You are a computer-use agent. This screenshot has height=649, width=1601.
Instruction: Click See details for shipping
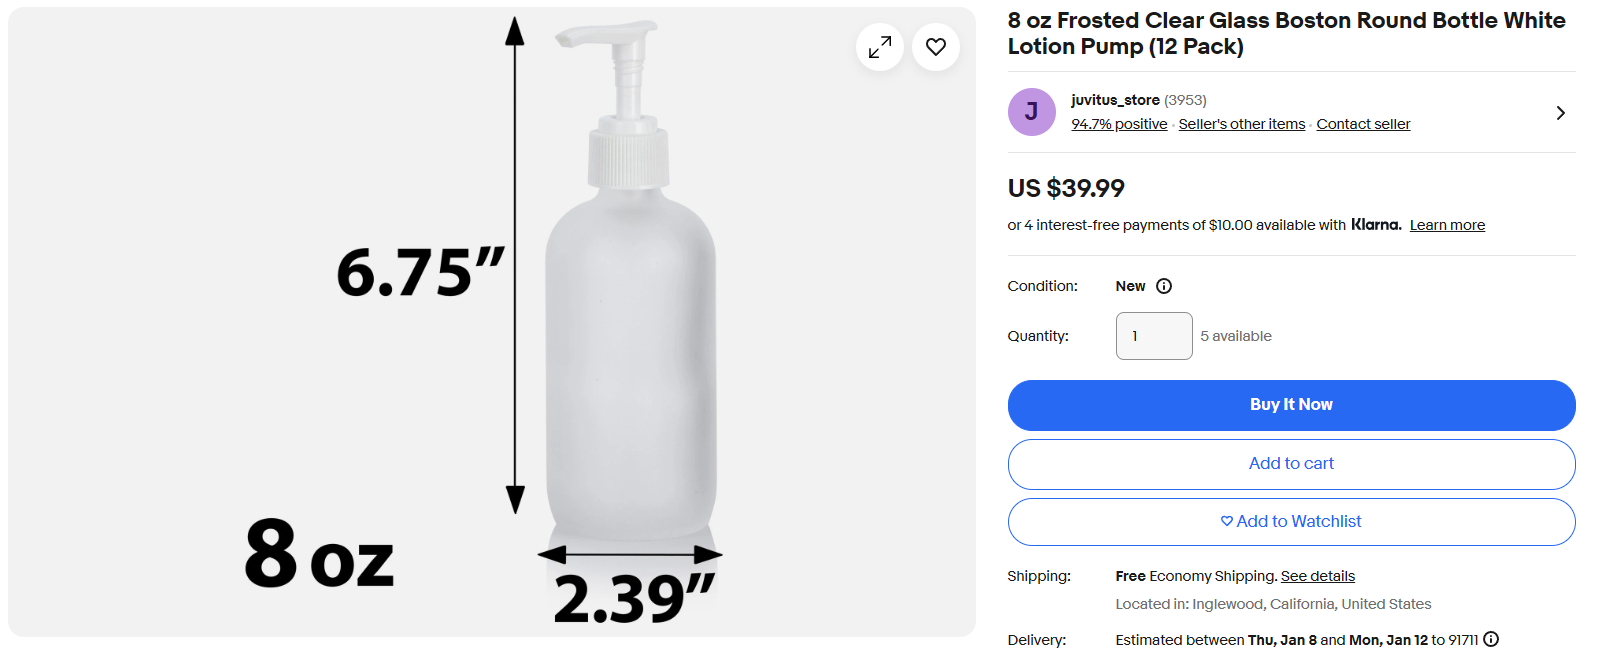[1318, 576]
